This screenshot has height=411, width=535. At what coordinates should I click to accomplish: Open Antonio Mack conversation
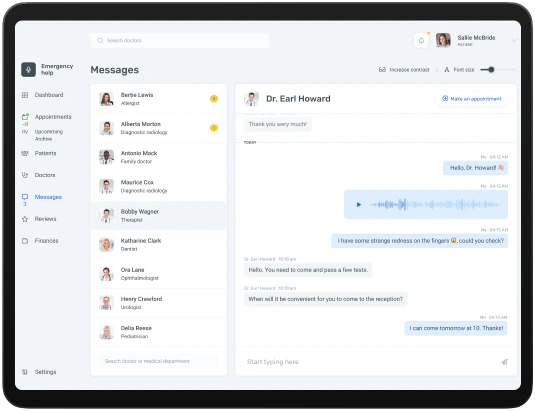click(159, 157)
